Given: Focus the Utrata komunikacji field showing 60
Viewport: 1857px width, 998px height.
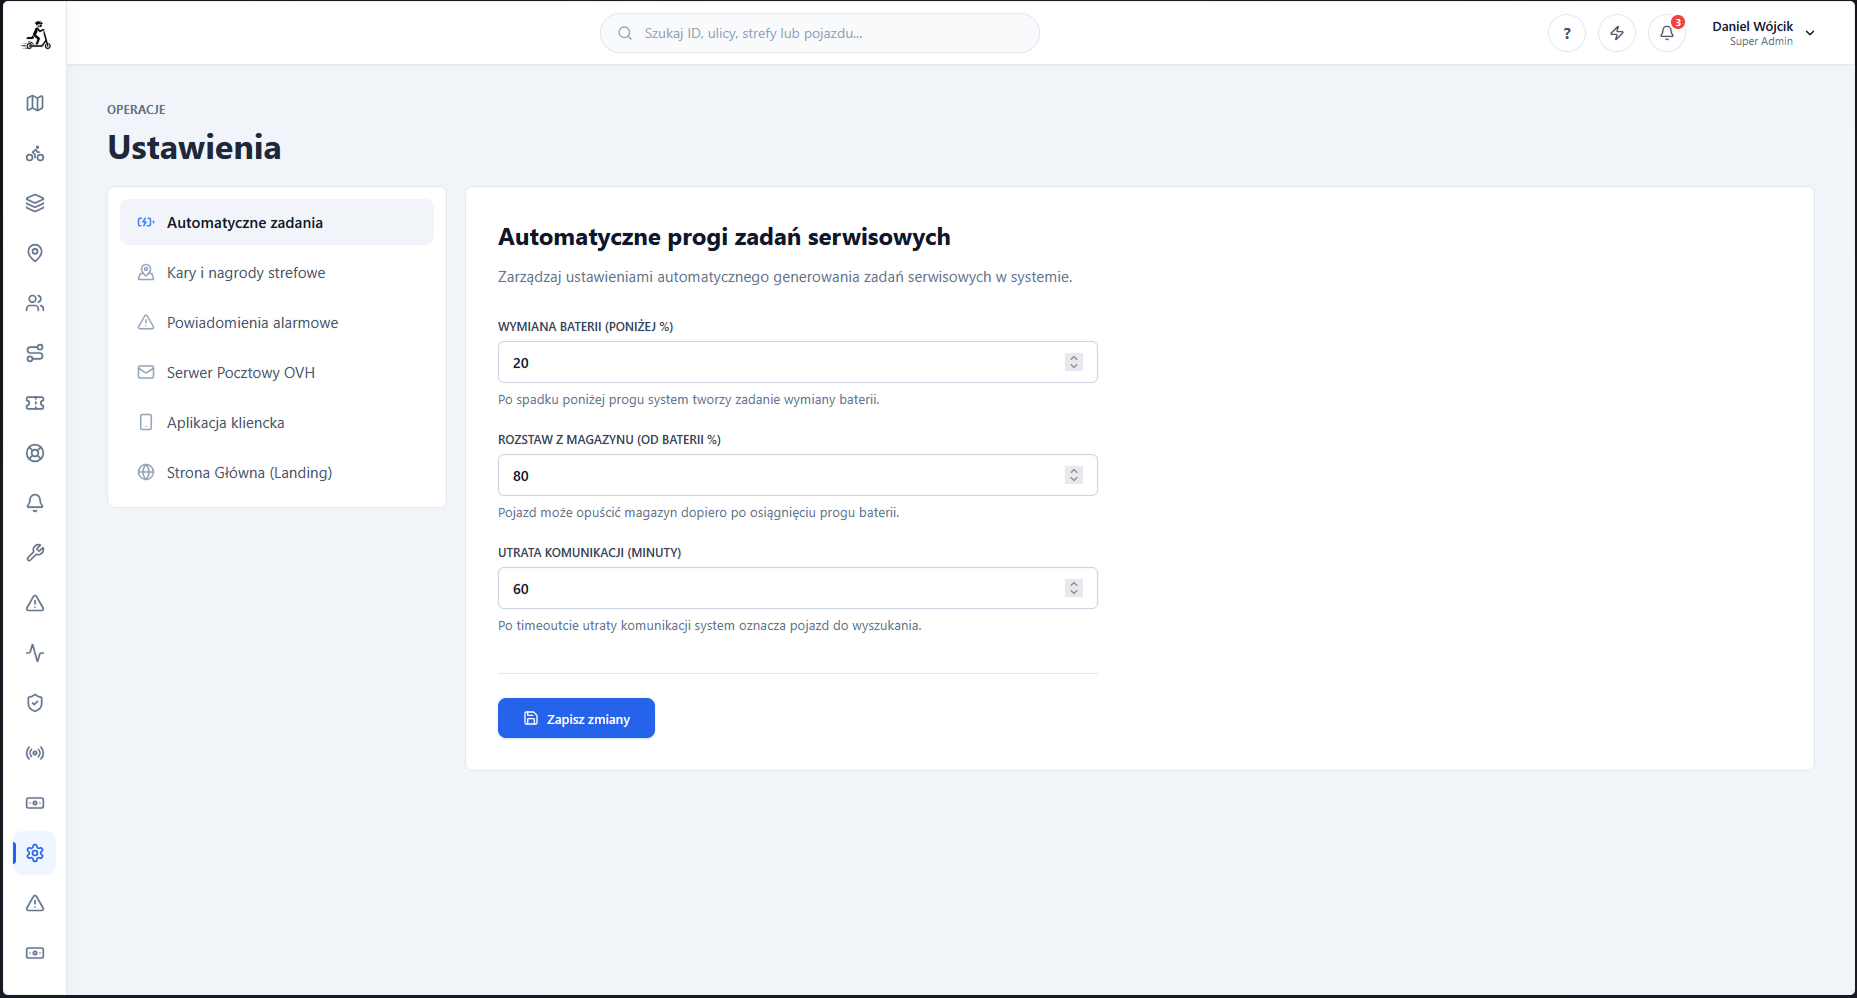Looking at the screenshot, I should tap(797, 588).
